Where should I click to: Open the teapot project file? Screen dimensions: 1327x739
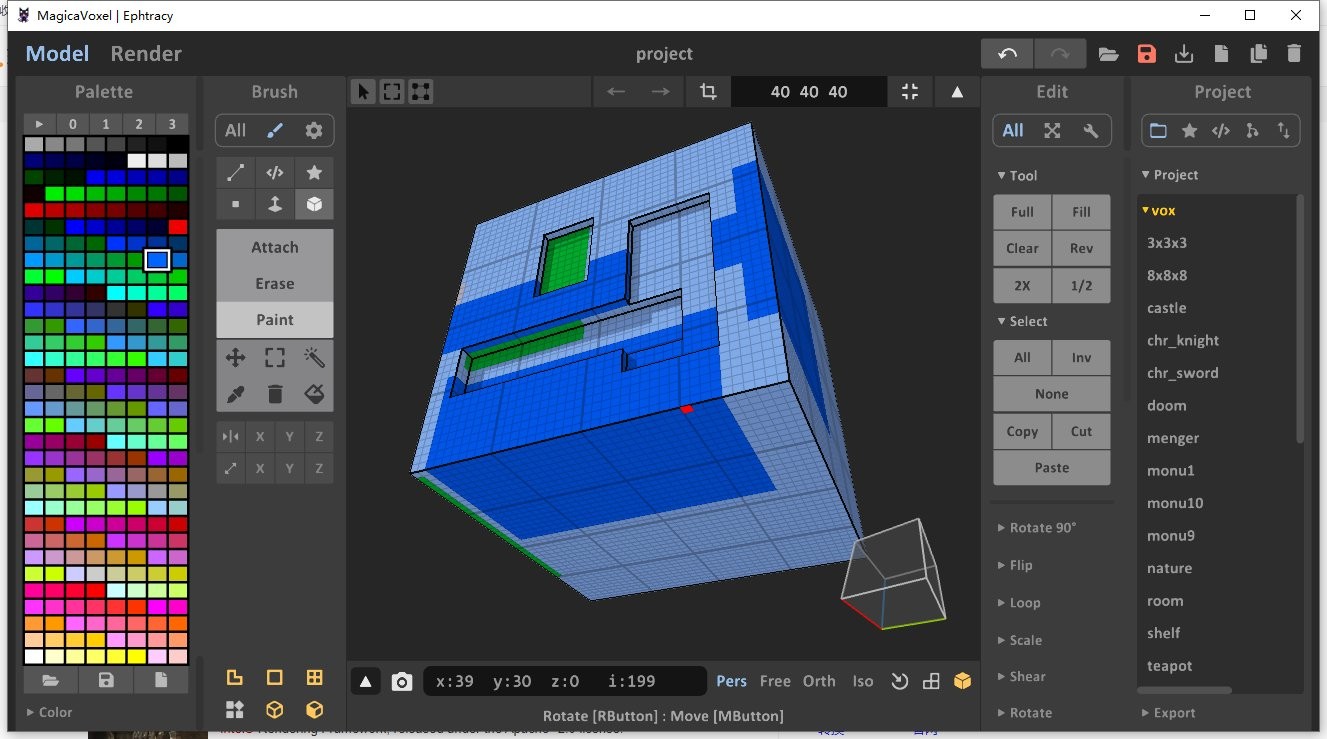1168,666
